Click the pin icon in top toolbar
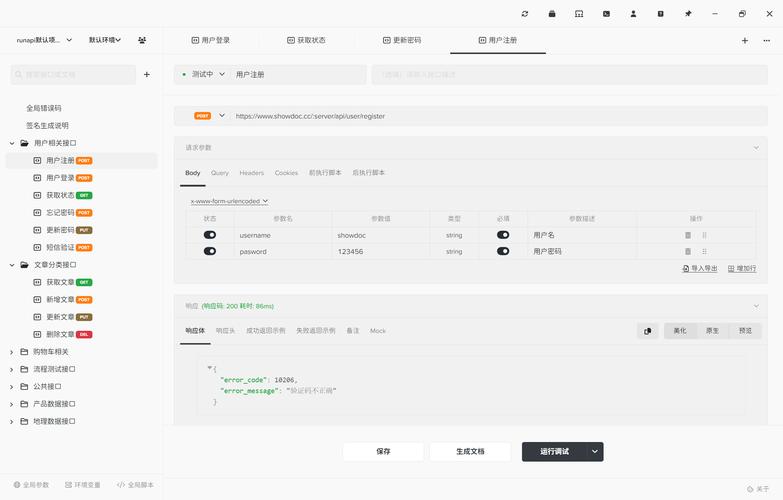The image size is (783, 500). 688,14
